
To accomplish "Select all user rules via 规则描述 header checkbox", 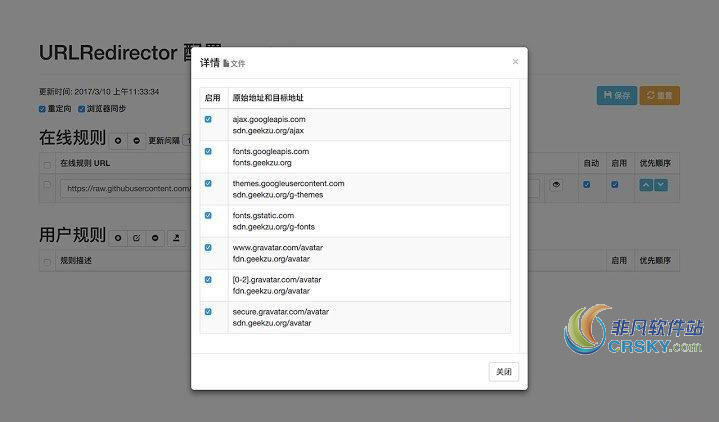I will (x=47, y=261).
